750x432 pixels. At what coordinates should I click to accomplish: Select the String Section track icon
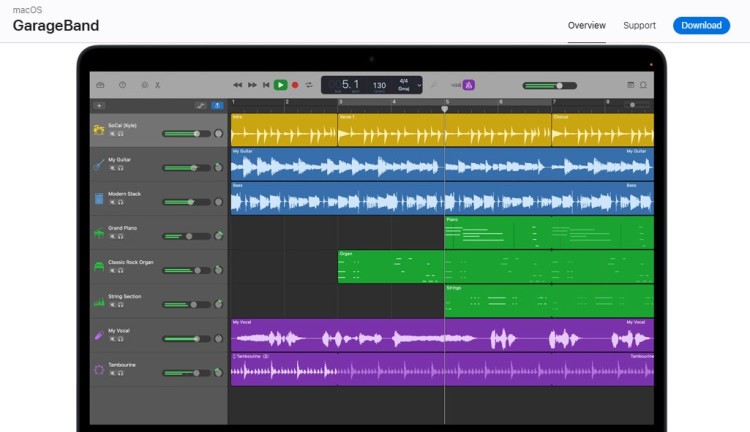(99, 301)
